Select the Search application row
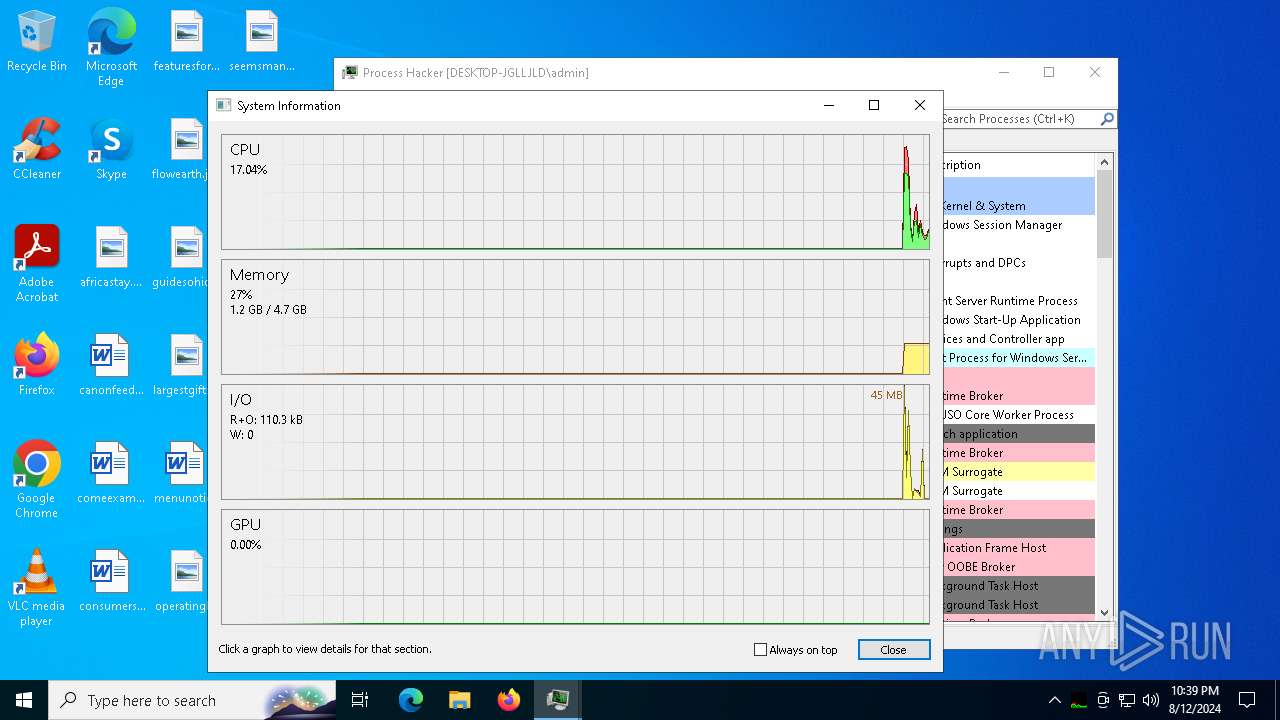The height and width of the screenshot is (720, 1280). [1019, 434]
